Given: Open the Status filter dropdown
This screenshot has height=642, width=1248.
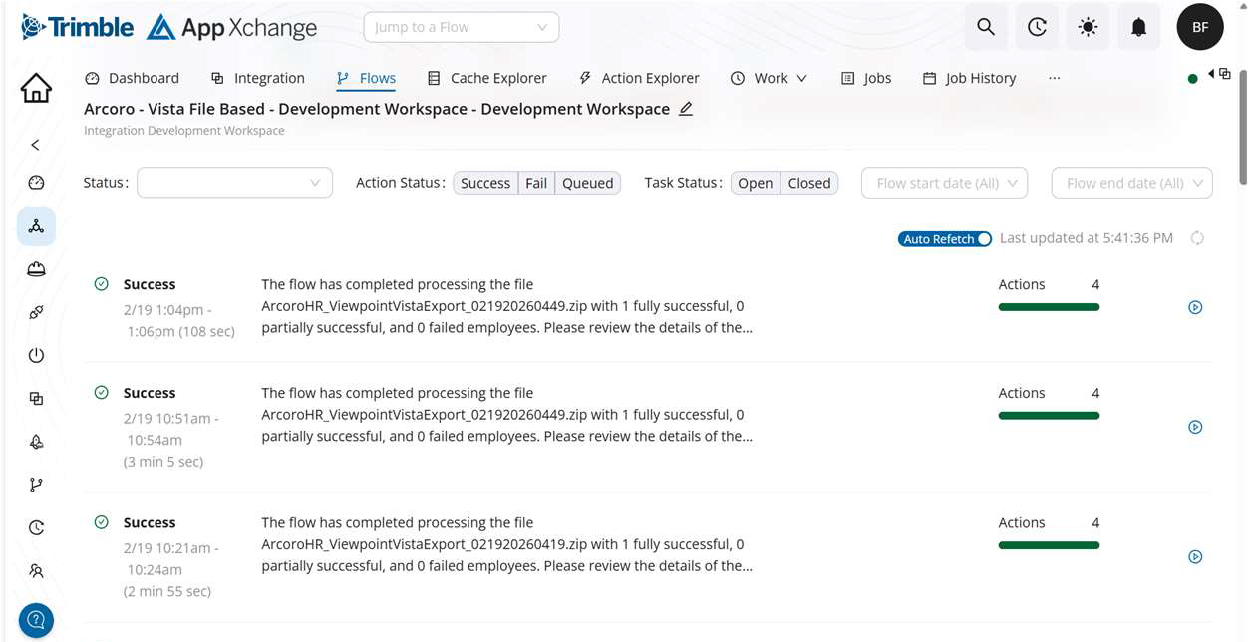Looking at the screenshot, I should coord(235,183).
